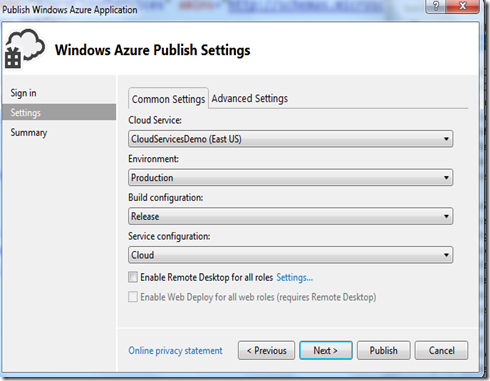Click the Build configuration: label
Screen dimensions: 490x381
click(x=166, y=197)
